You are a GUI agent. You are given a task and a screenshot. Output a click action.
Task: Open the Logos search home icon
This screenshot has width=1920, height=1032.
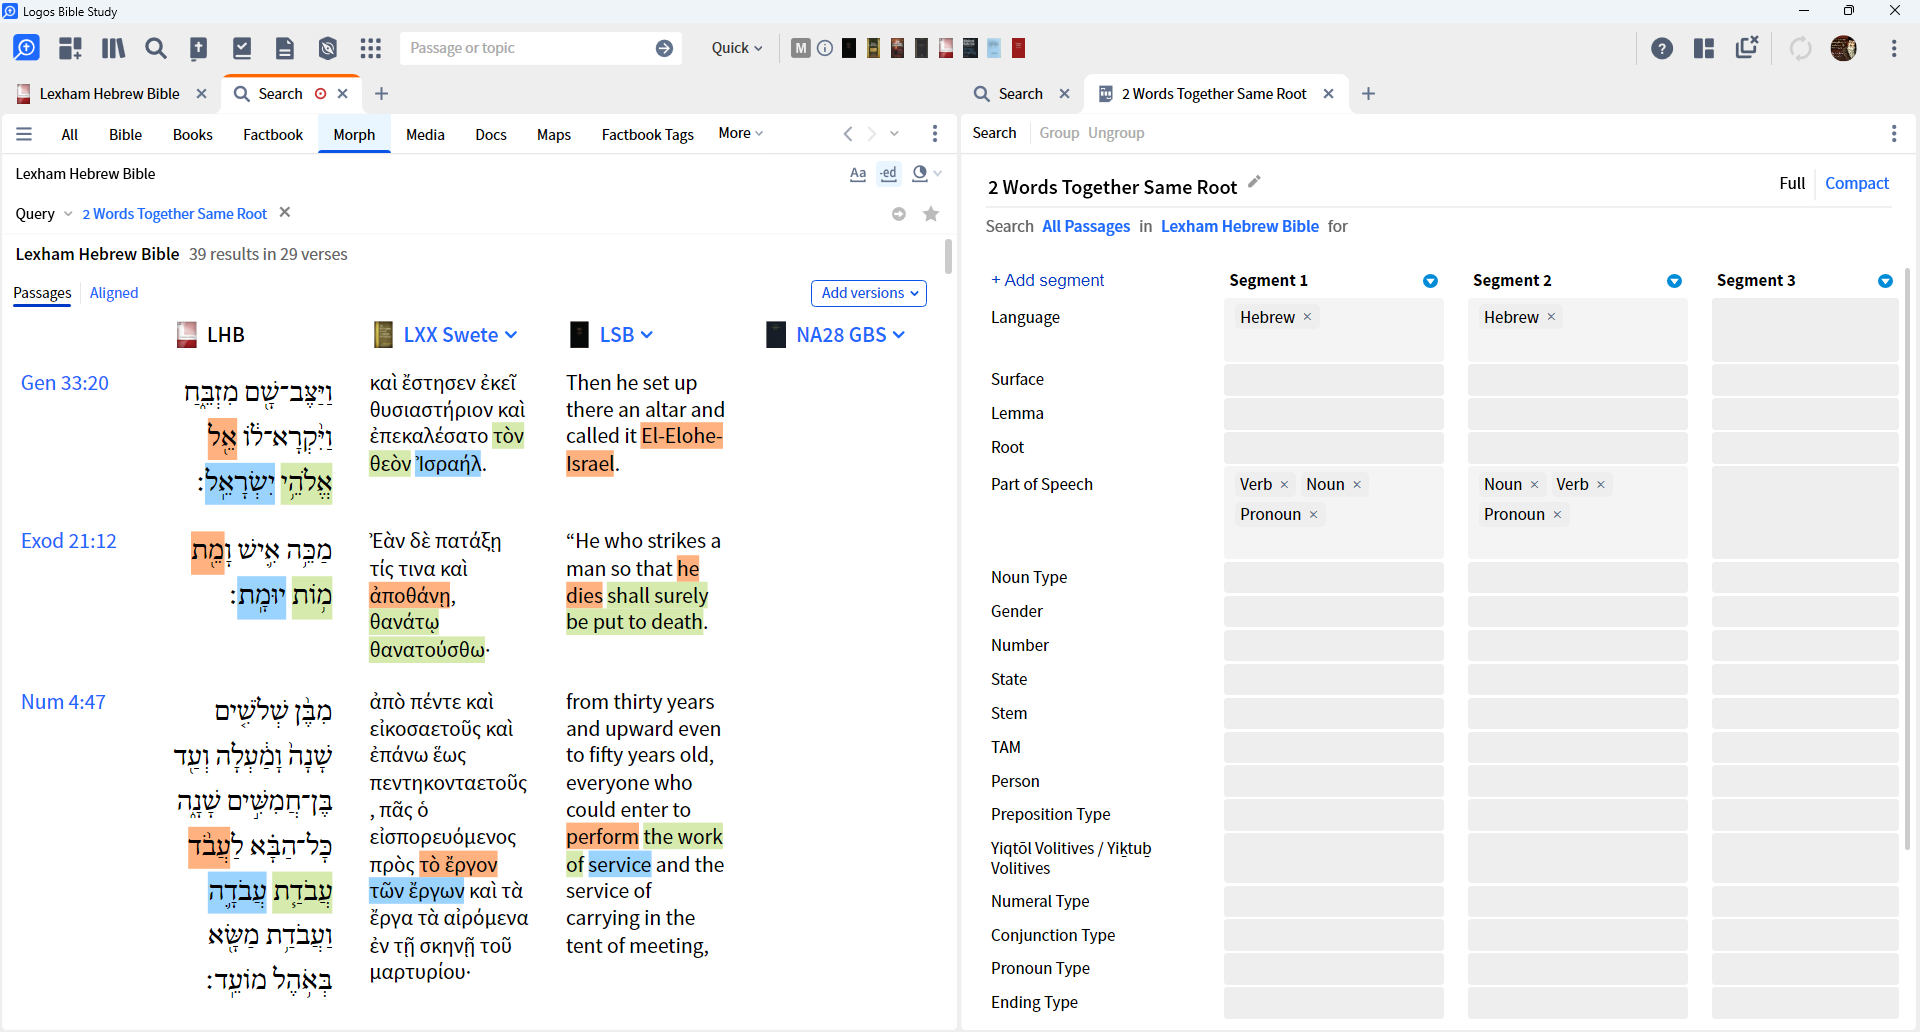coord(26,48)
